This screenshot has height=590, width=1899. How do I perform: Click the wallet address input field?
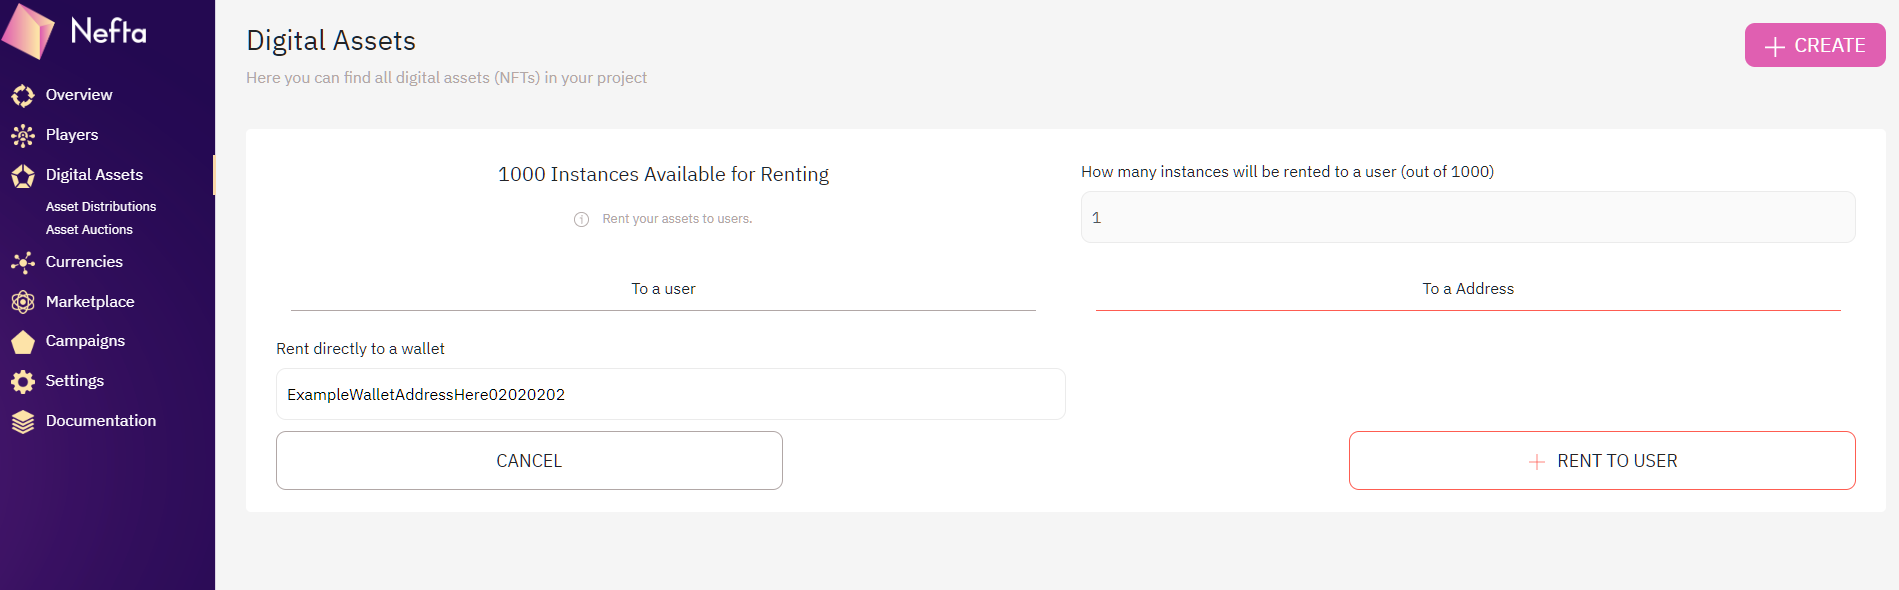[x=670, y=395]
